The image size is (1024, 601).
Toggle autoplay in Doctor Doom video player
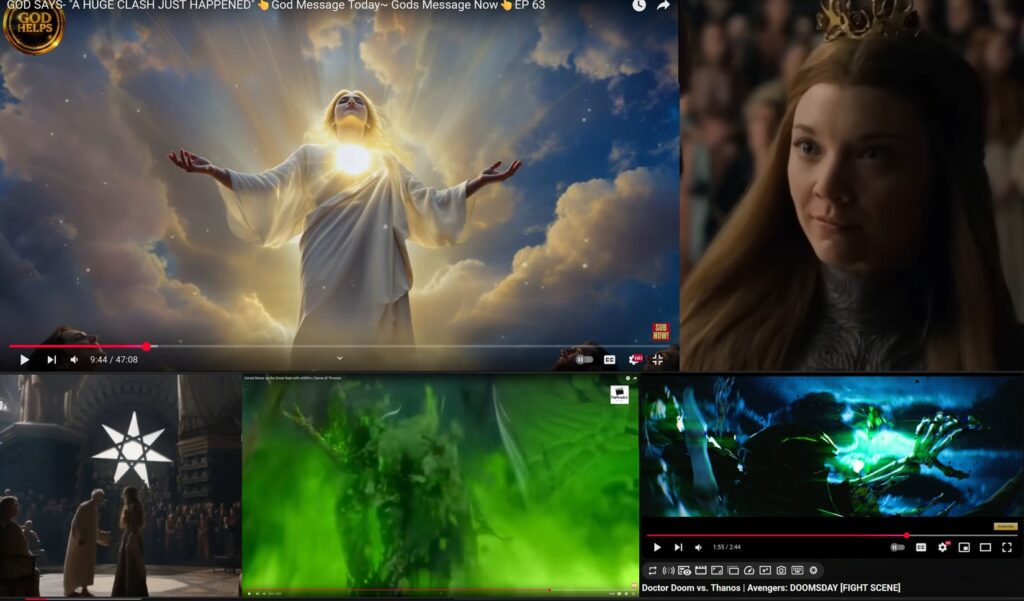[898, 547]
